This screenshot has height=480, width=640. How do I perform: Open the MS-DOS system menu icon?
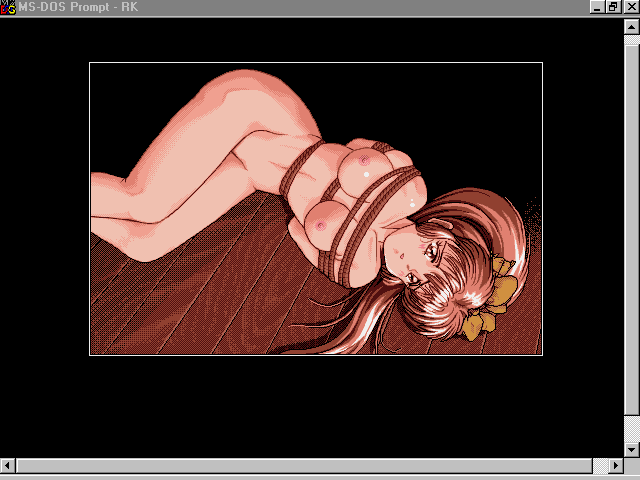pyautogui.click(x=8, y=7)
